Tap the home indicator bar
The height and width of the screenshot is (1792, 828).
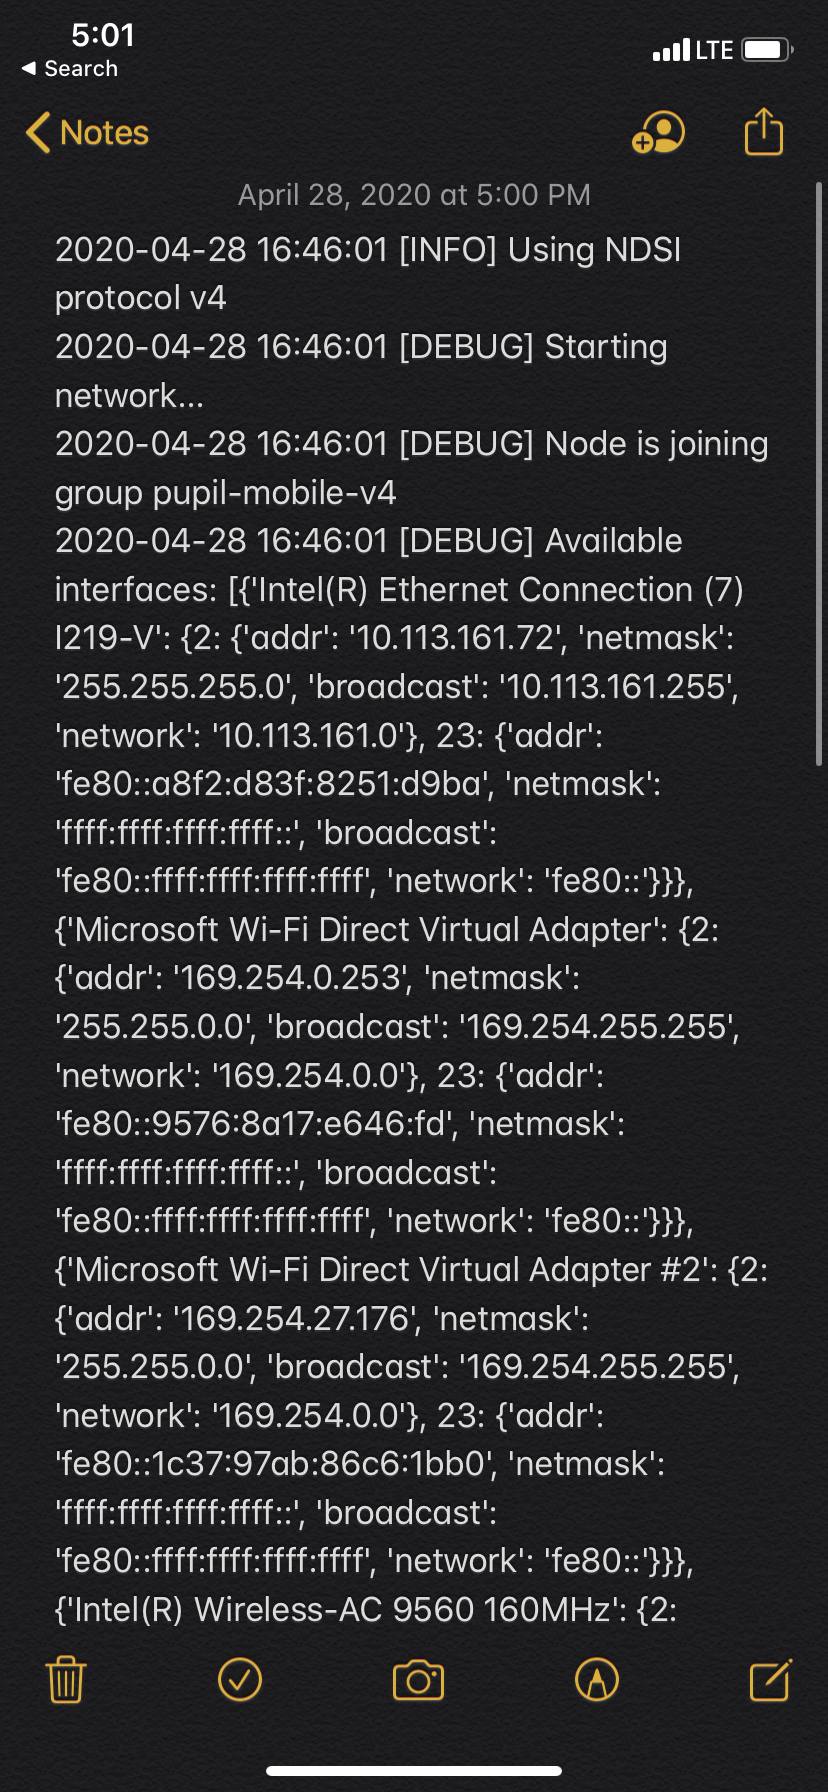click(x=414, y=1770)
